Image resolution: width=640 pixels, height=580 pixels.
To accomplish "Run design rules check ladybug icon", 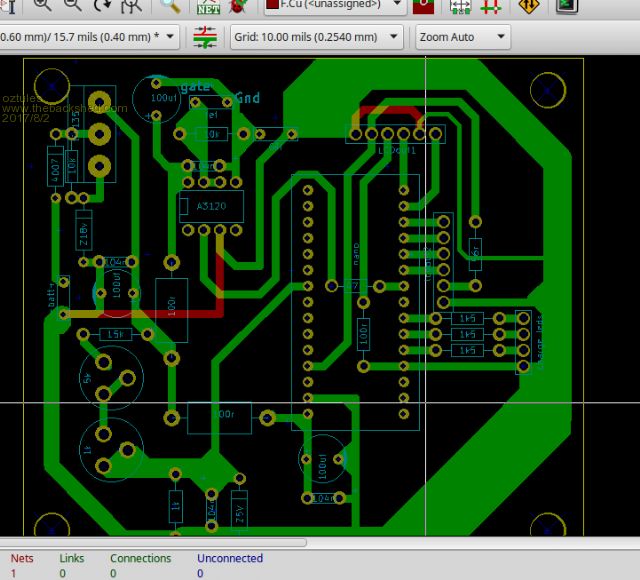I will click(x=238, y=5).
